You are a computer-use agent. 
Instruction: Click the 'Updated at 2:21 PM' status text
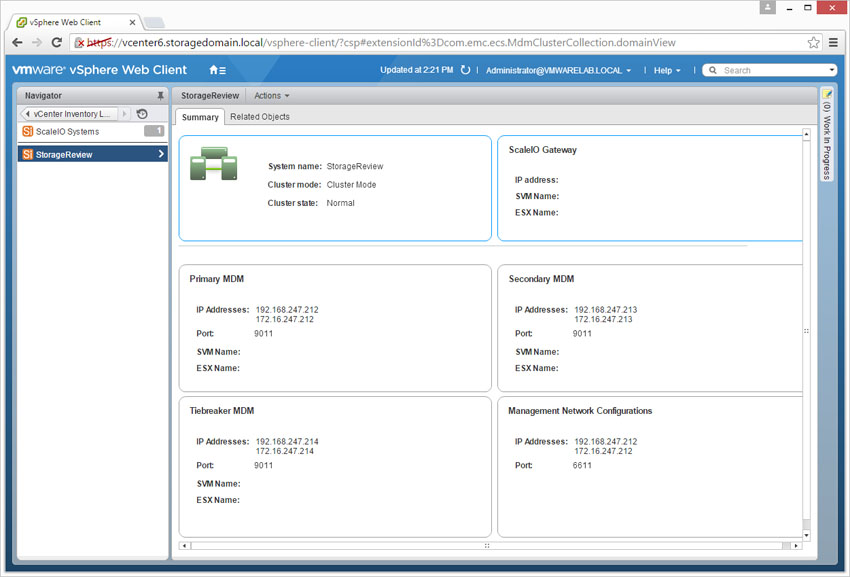pyautogui.click(x=416, y=70)
